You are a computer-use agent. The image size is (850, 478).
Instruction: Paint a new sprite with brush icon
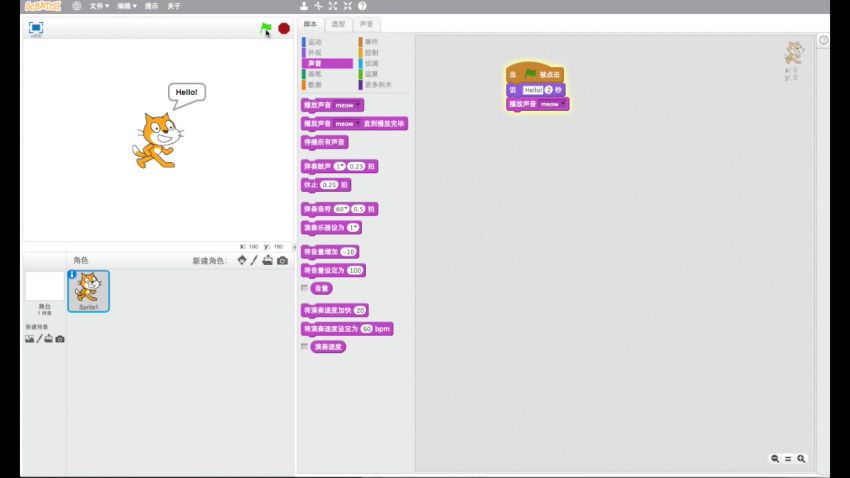(x=254, y=261)
